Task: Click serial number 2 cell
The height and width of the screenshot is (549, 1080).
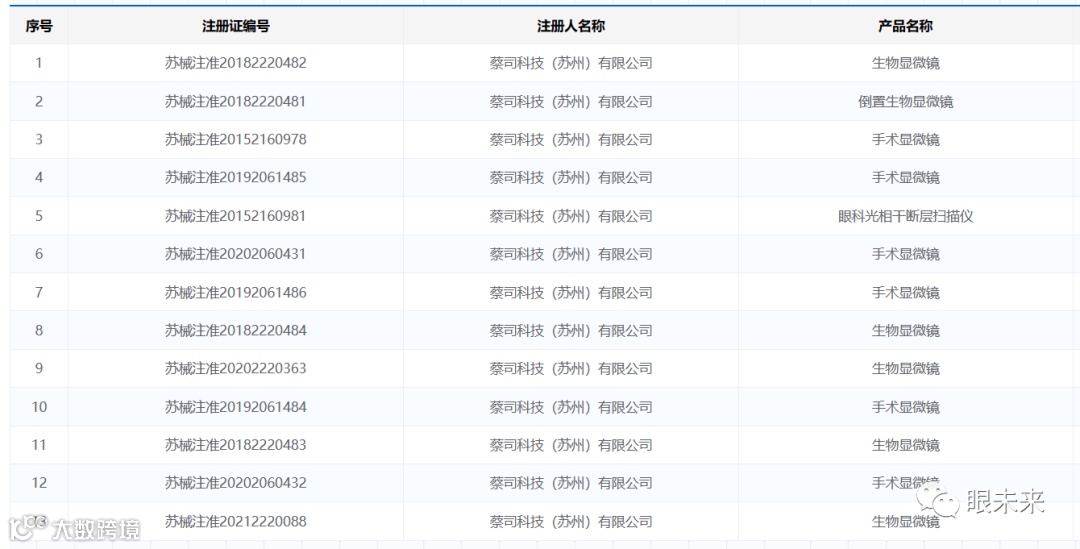Action: tap(39, 101)
